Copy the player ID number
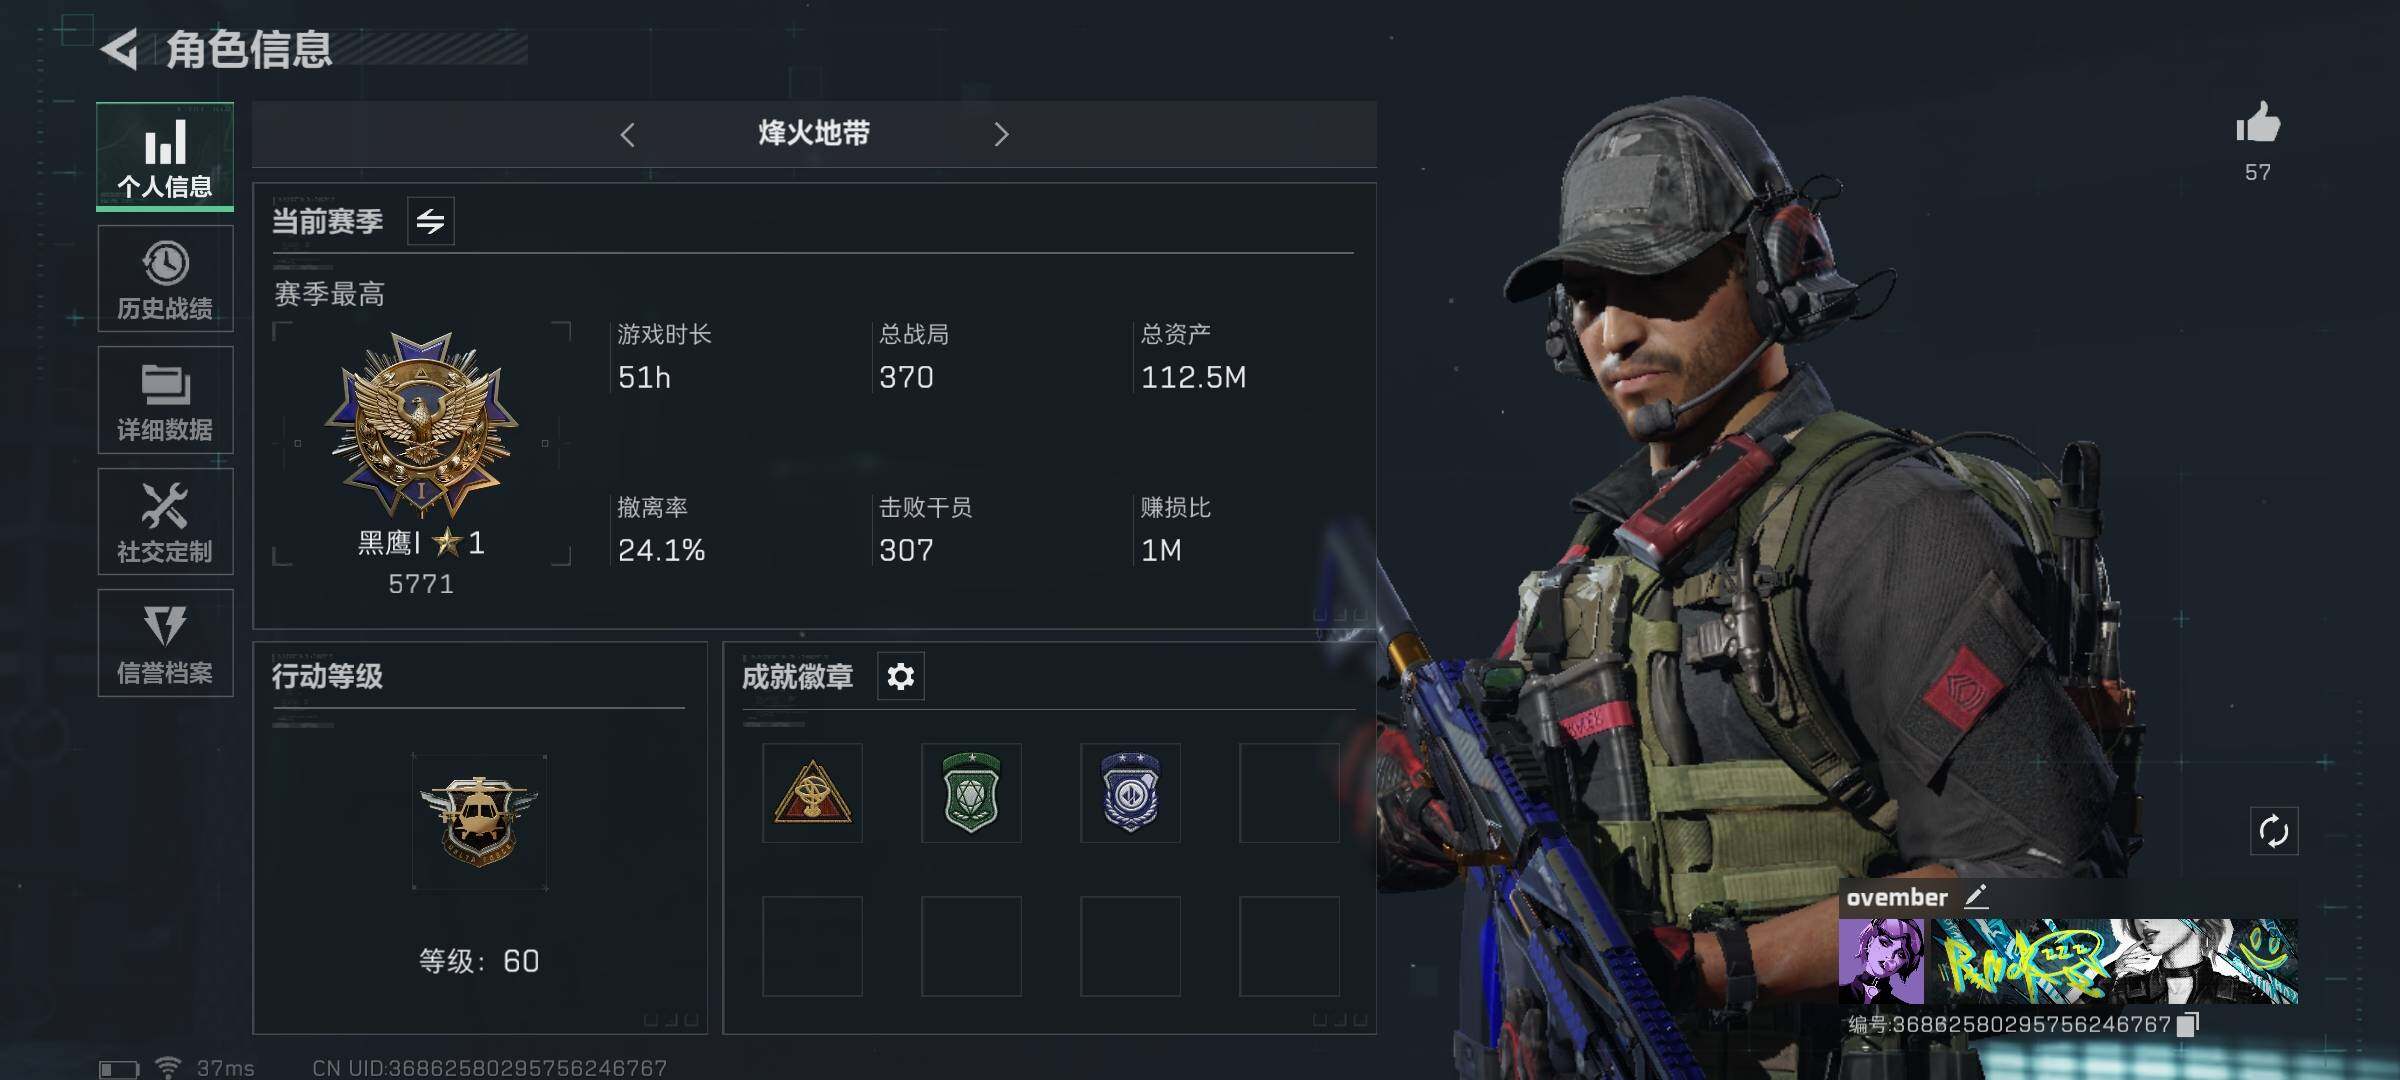The width and height of the screenshot is (2400, 1080). click(x=2188, y=1025)
